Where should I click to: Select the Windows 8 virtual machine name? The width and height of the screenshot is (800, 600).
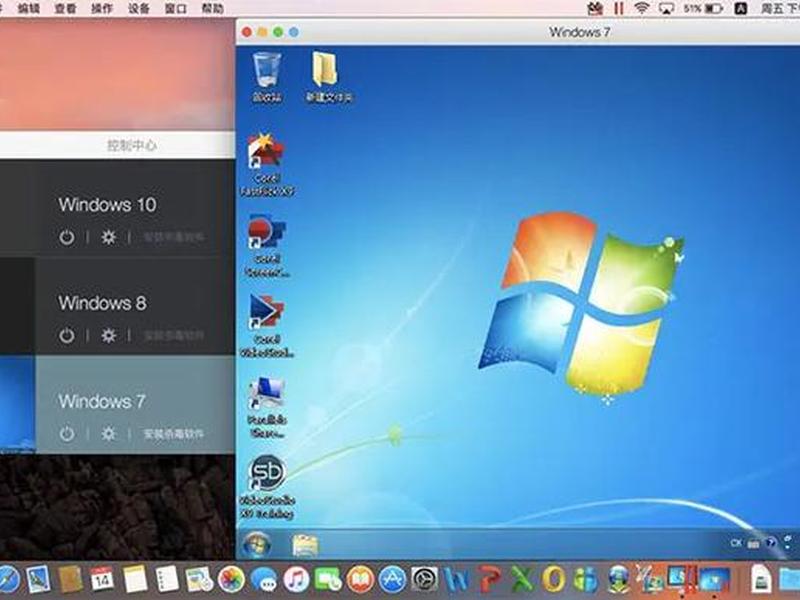pos(102,303)
